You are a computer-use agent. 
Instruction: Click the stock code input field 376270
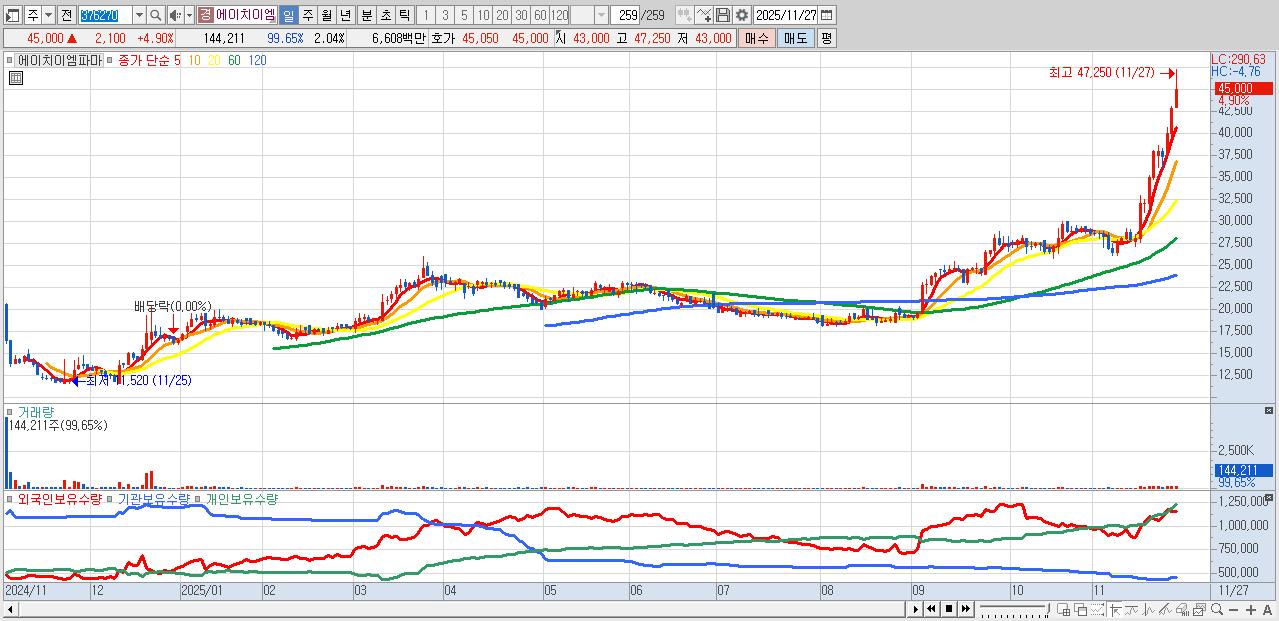105,15
